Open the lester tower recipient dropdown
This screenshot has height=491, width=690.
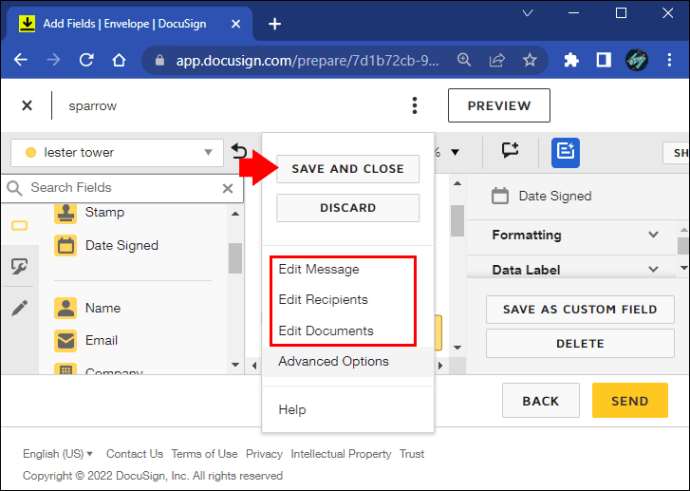click(117, 153)
